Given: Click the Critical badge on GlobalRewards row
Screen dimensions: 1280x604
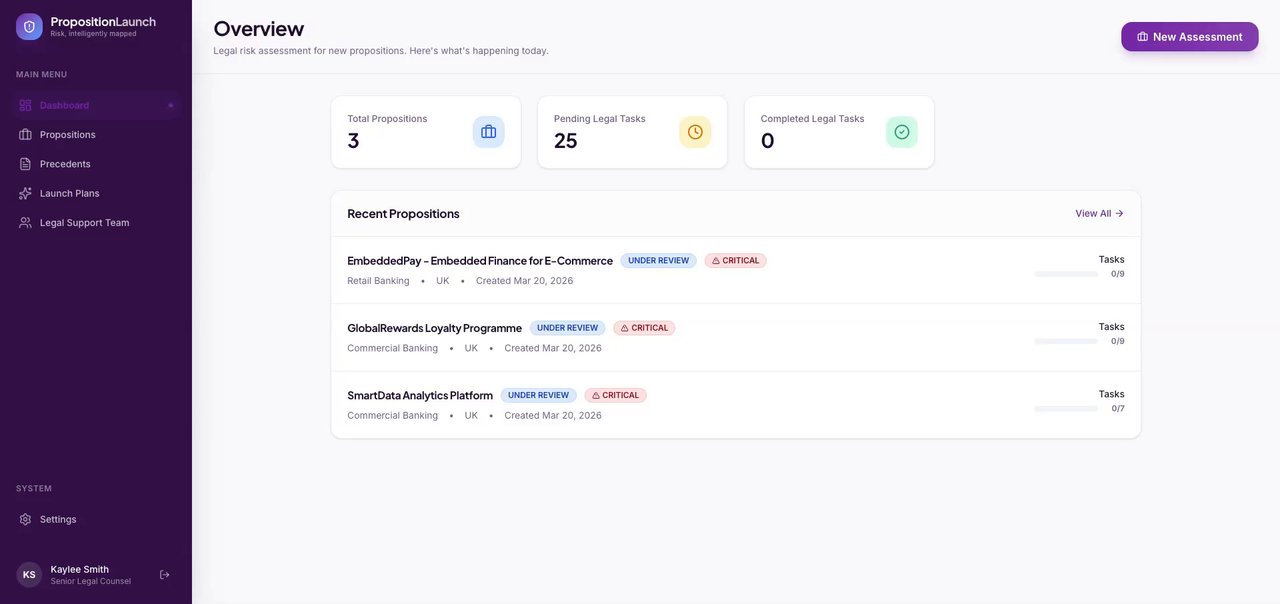Looking at the screenshot, I should (644, 328).
